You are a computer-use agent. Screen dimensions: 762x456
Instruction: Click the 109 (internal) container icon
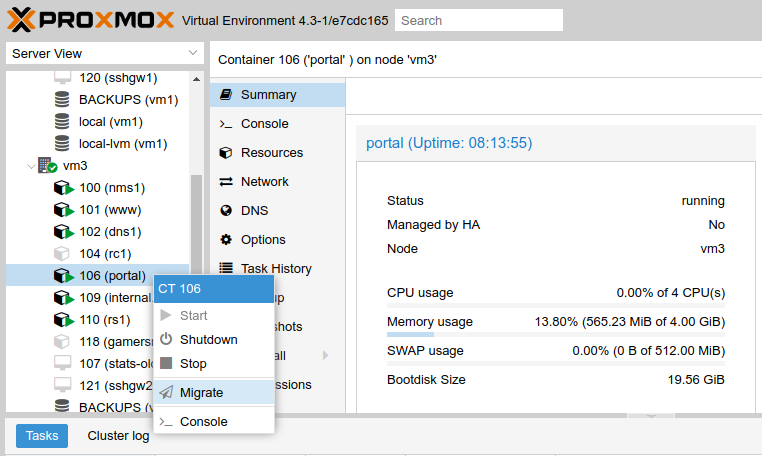[63, 298]
